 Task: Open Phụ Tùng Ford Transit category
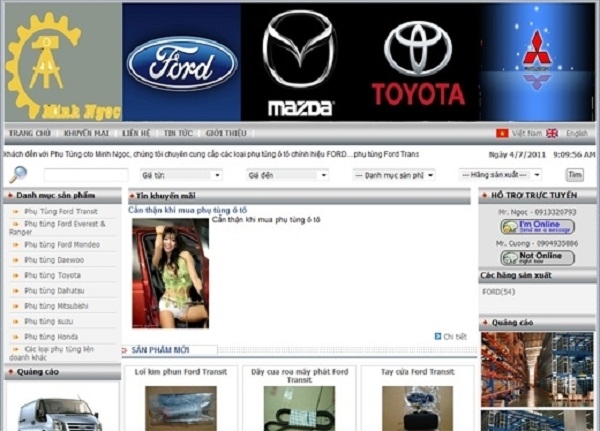(x=61, y=211)
